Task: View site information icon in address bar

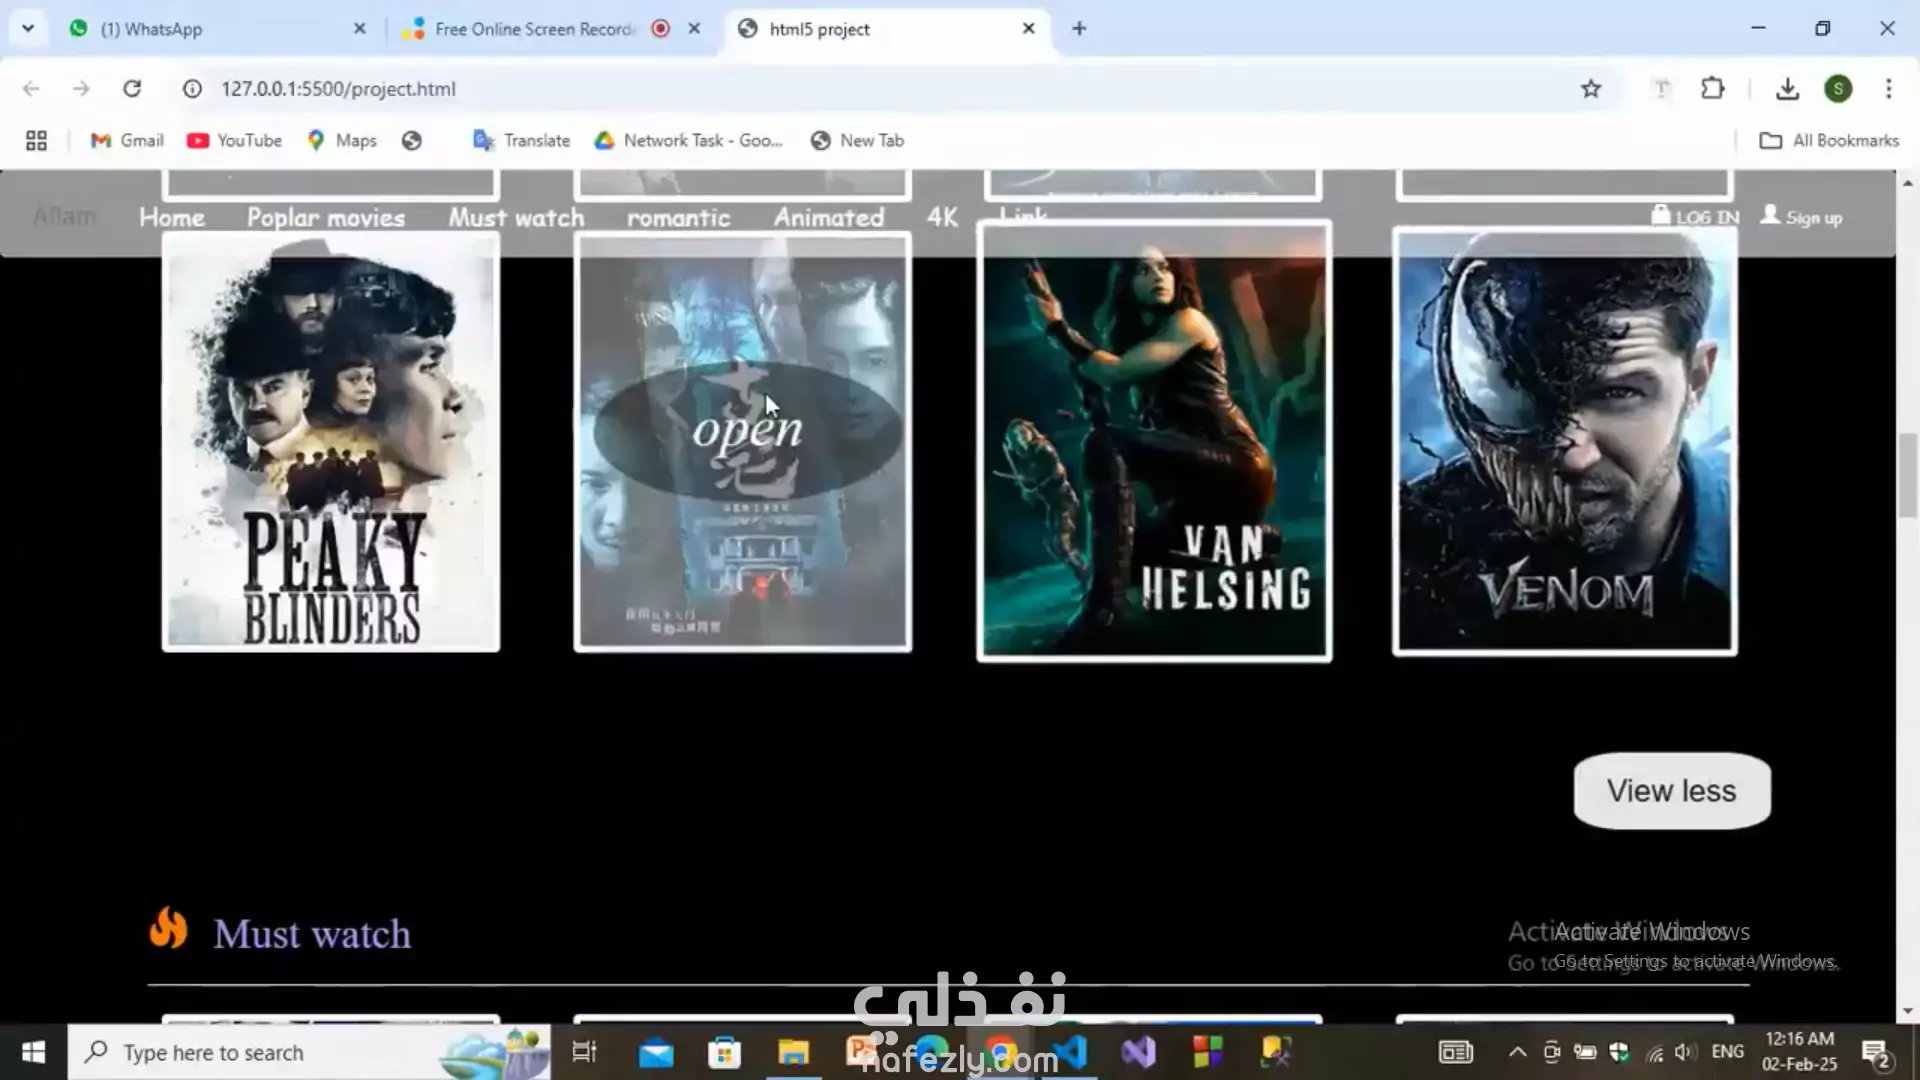Action: pyautogui.click(x=192, y=89)
